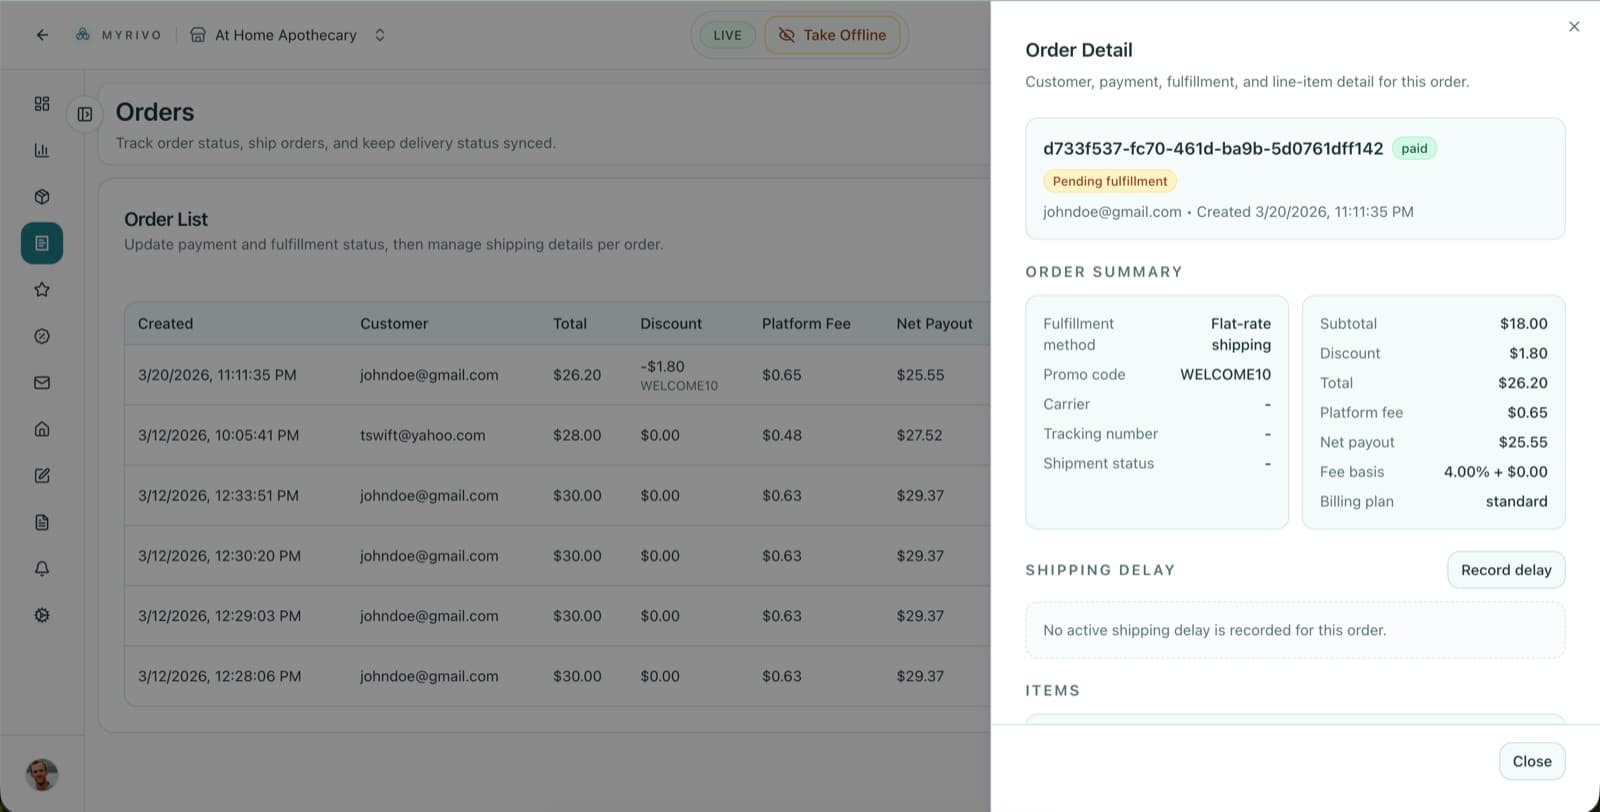Click customer tswift@yahoo.com
The image size is (1600, 812).
[x=423, y=436]
